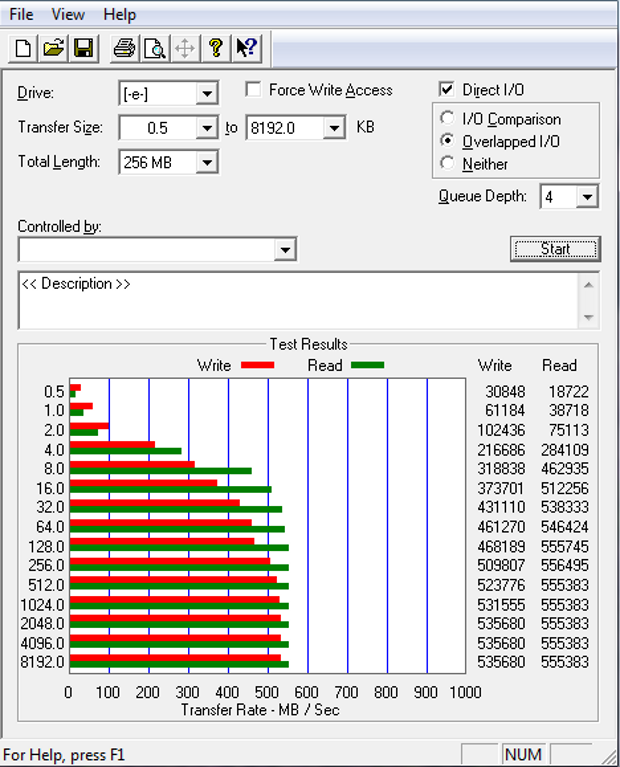Click the yellow question mark About icon
The height and width of the screenshot is (767, 620).
coord(215,48)
